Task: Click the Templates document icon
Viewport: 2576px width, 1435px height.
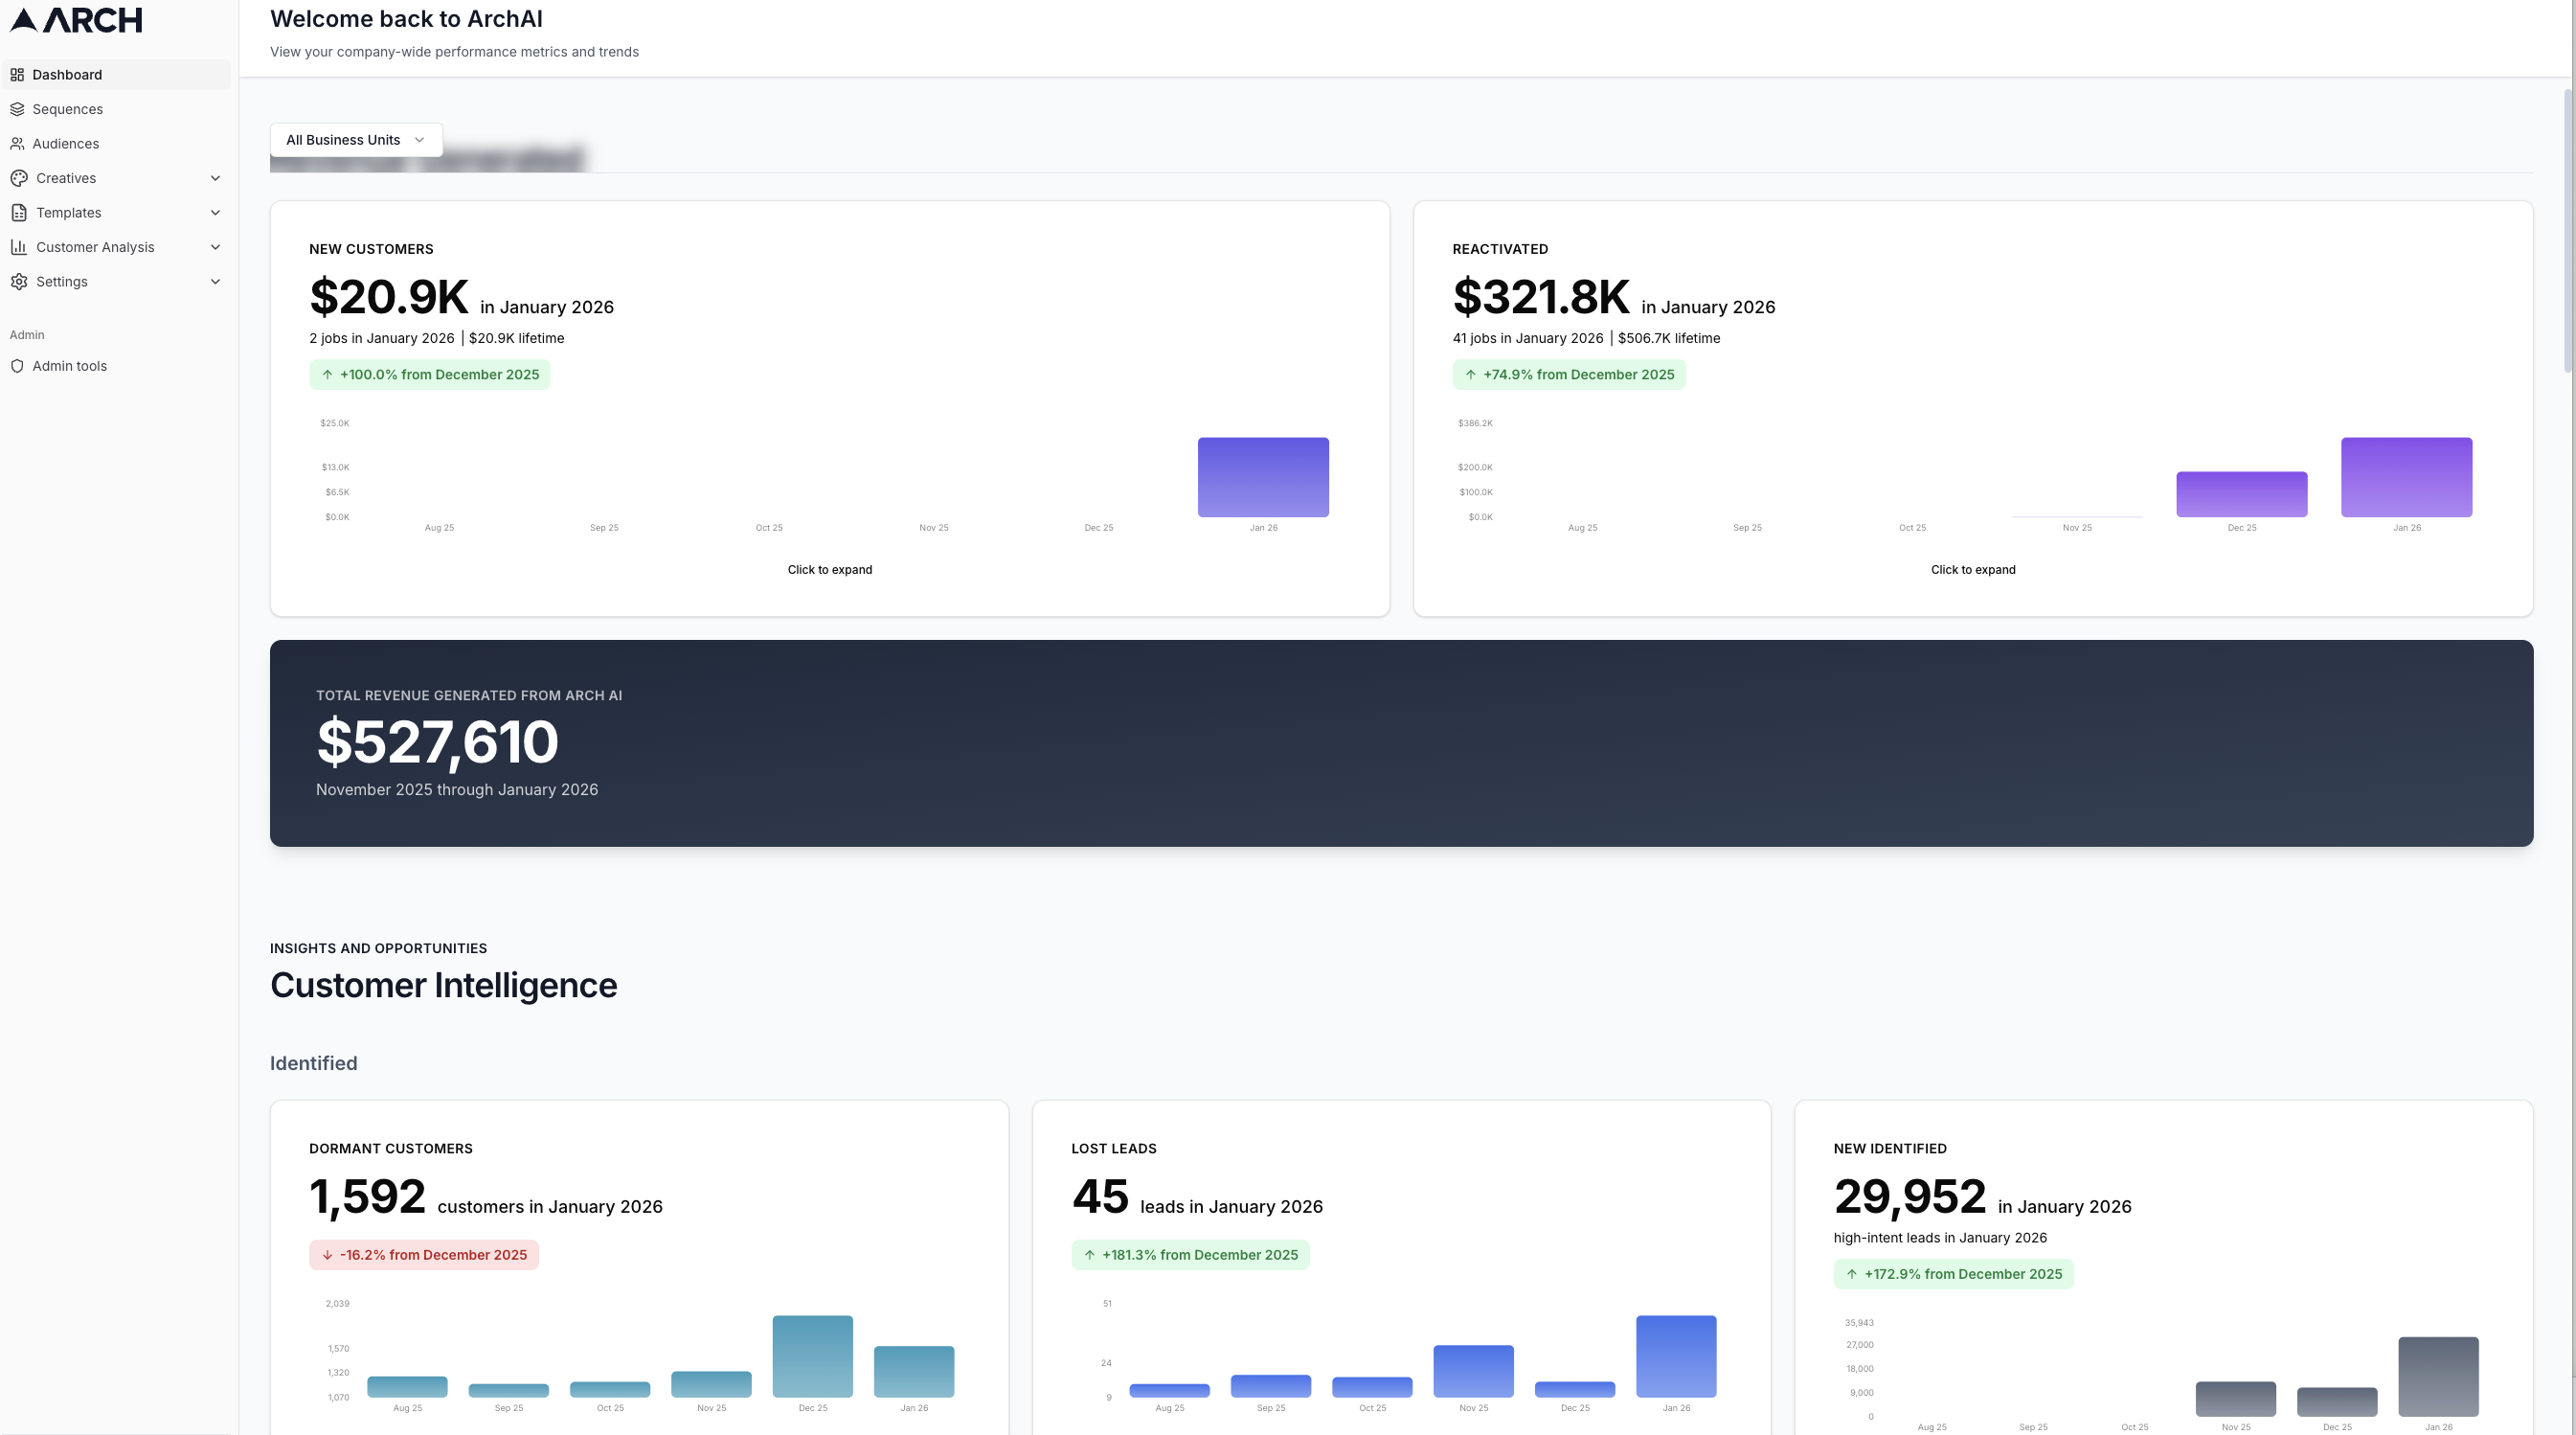Action: click(x=20, y=212)
